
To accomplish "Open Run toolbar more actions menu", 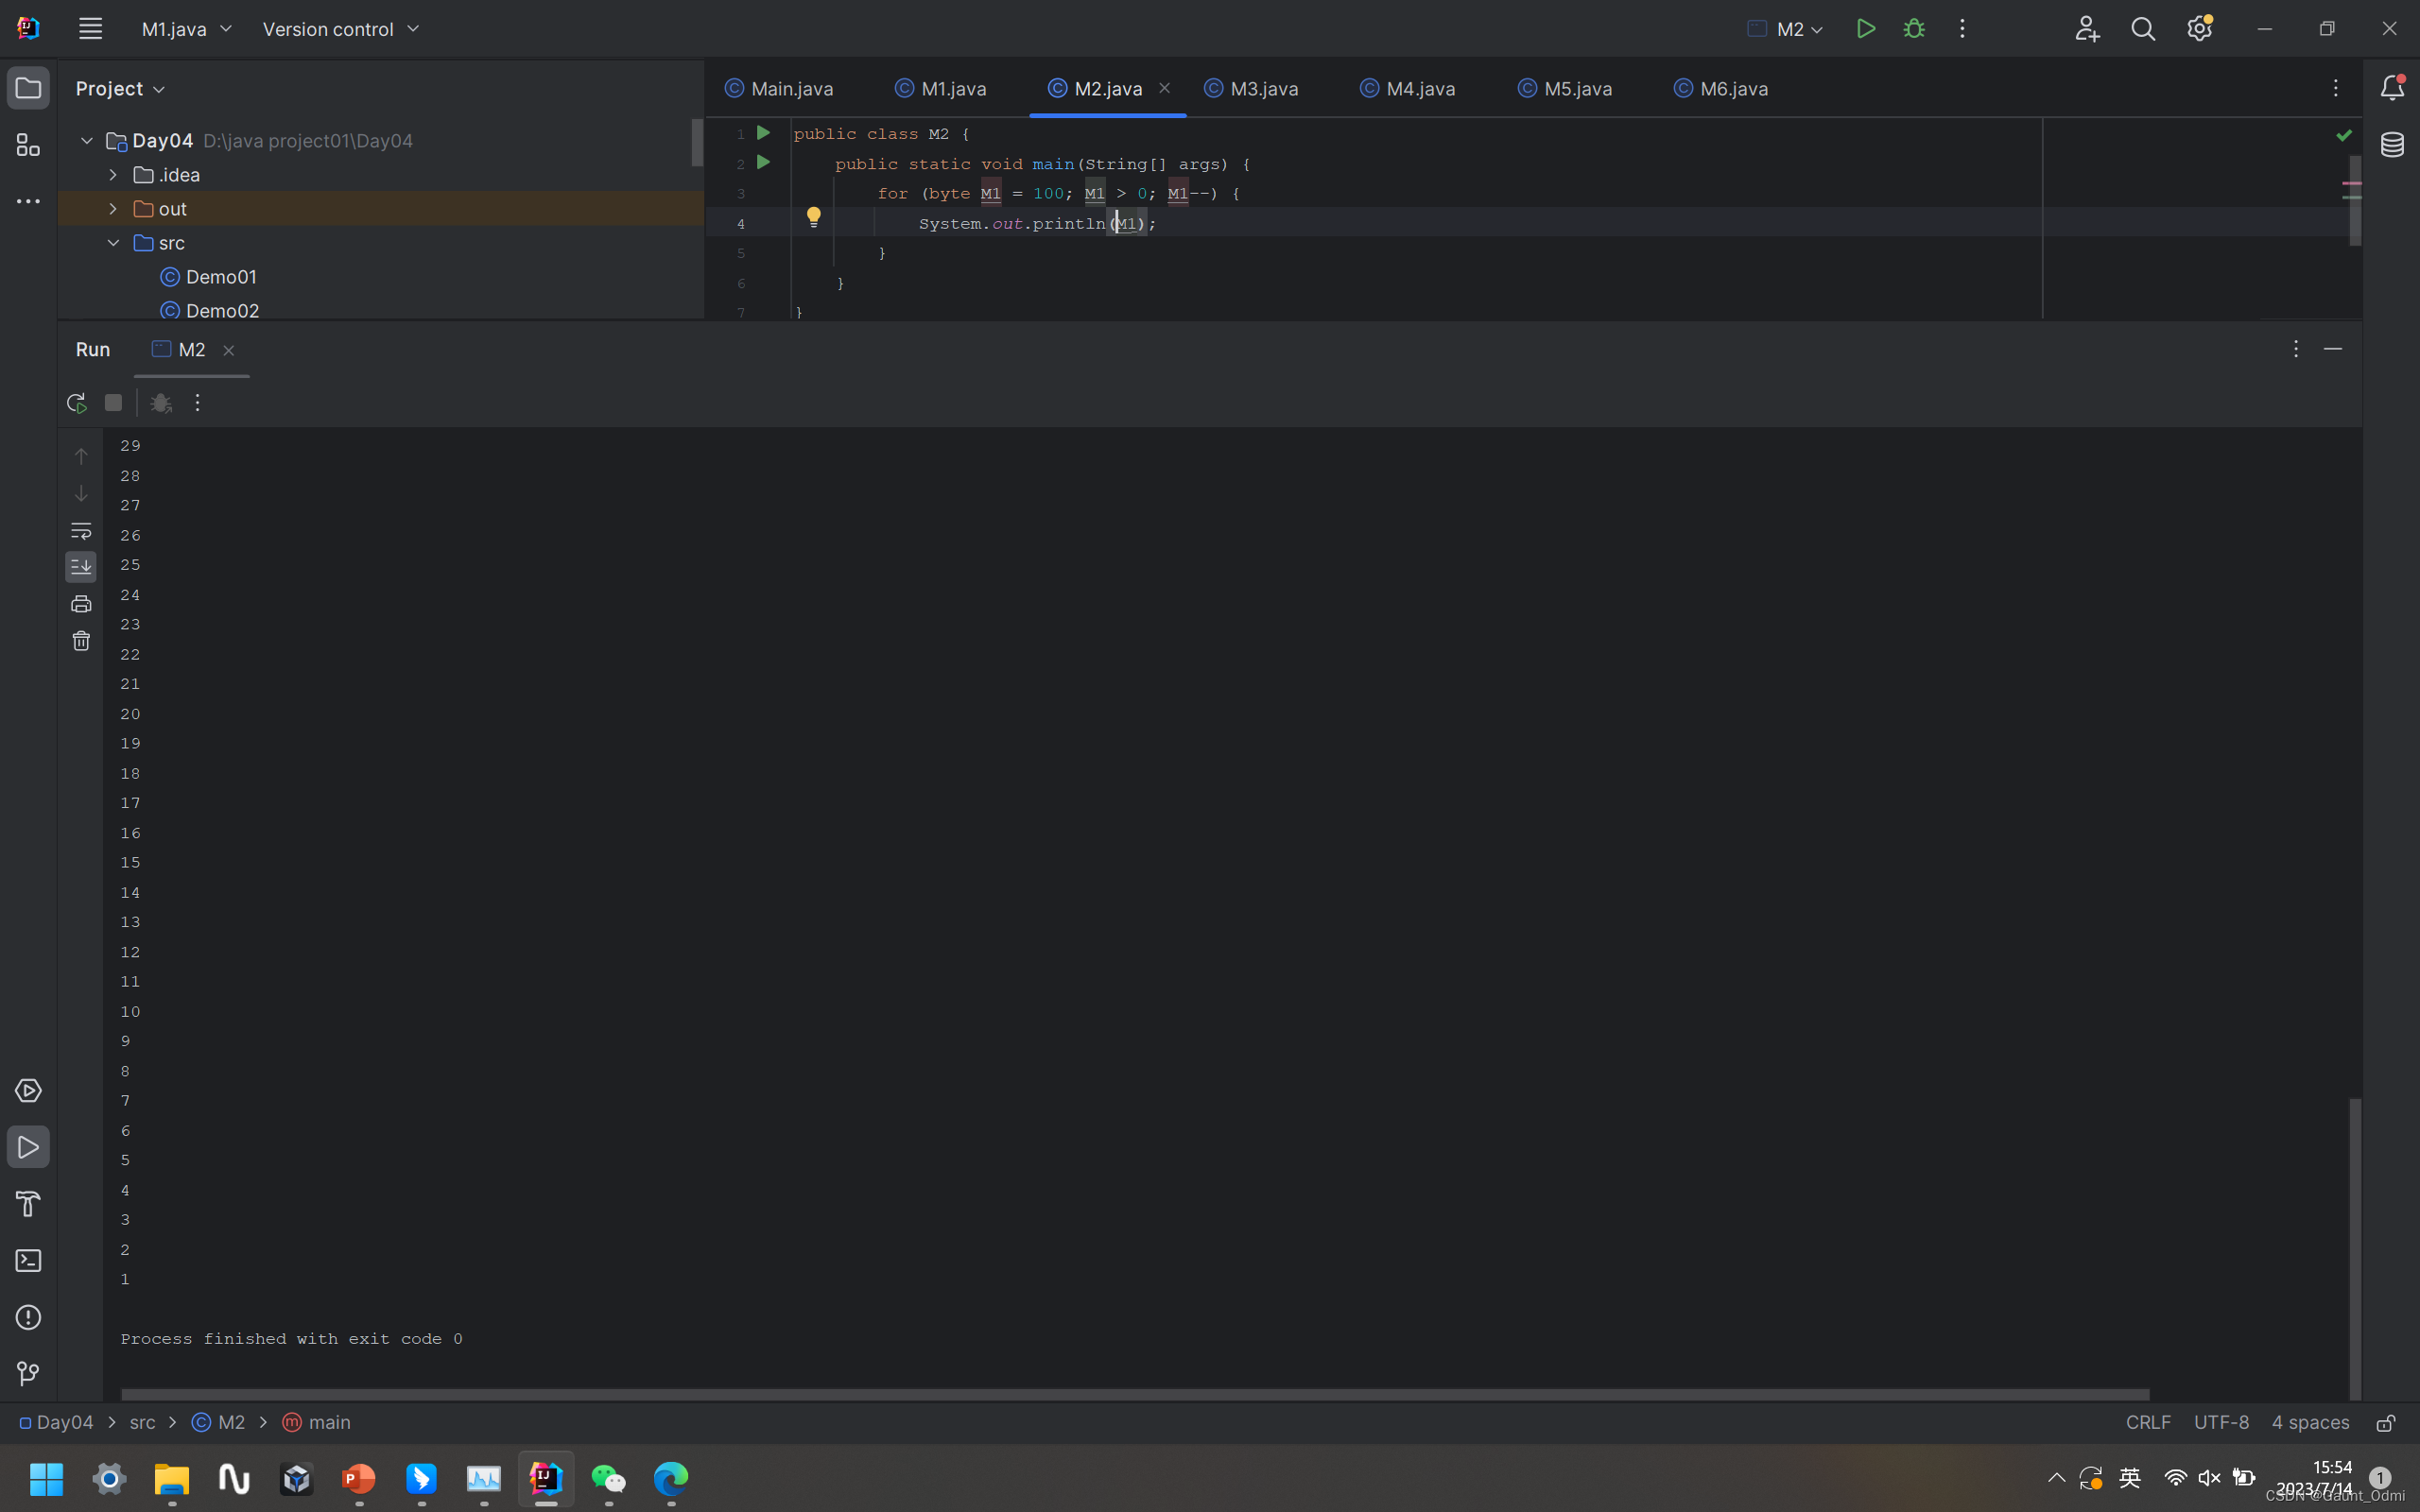I will pyautogui.click(x=197, y=403).
